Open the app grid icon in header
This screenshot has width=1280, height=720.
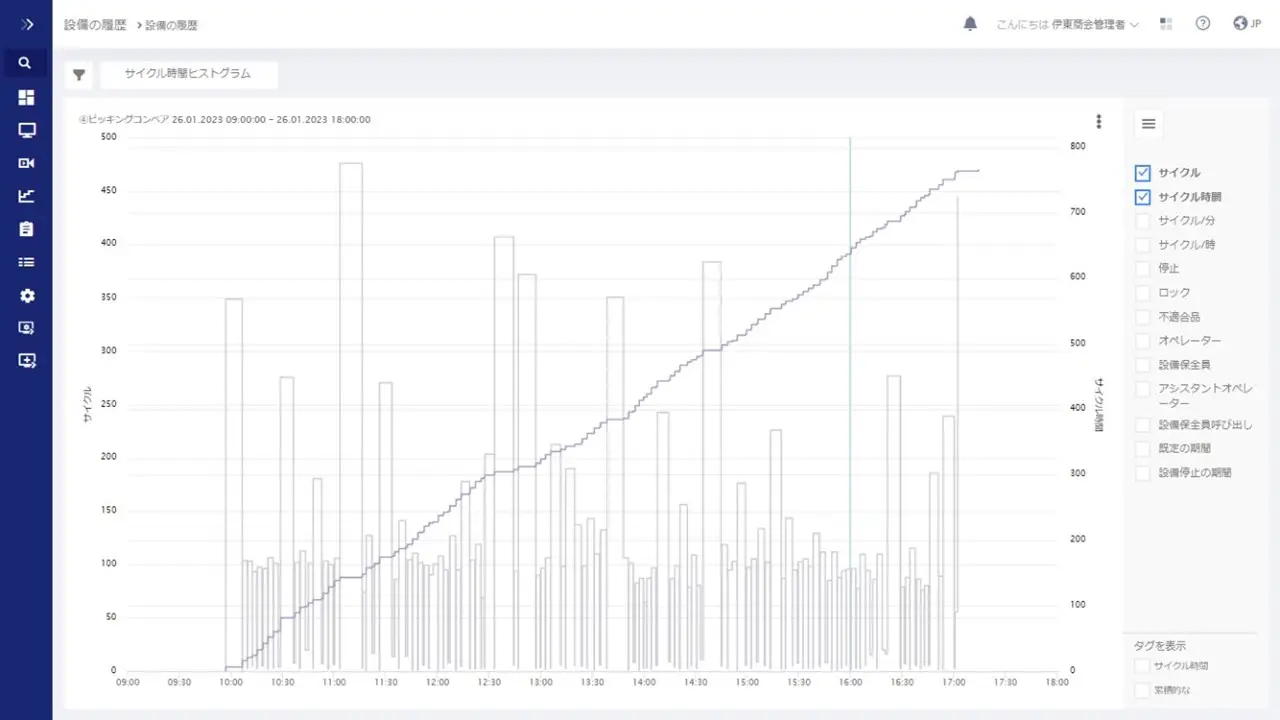[1166, 24]
